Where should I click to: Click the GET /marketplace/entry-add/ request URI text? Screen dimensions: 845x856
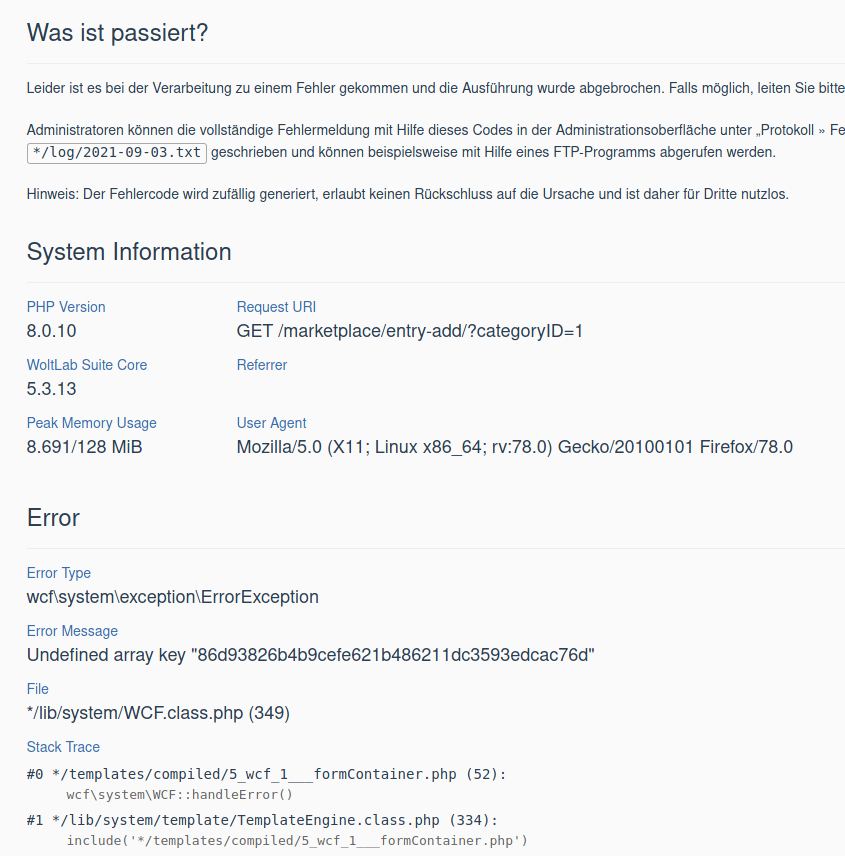click(x=410, y=331)
